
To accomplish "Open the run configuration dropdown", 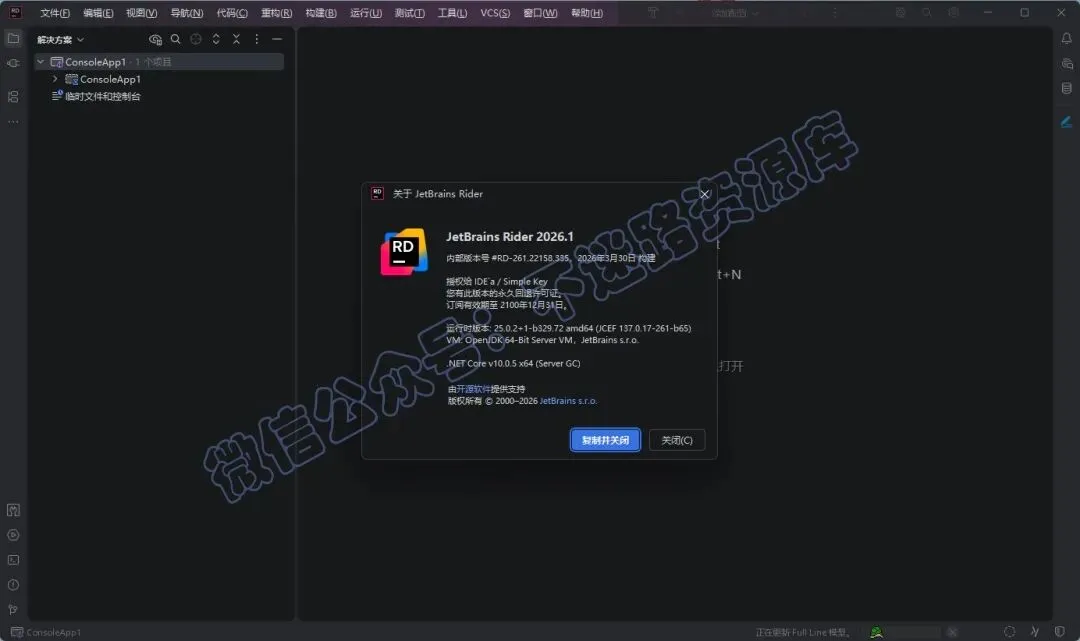I will 735,13.
